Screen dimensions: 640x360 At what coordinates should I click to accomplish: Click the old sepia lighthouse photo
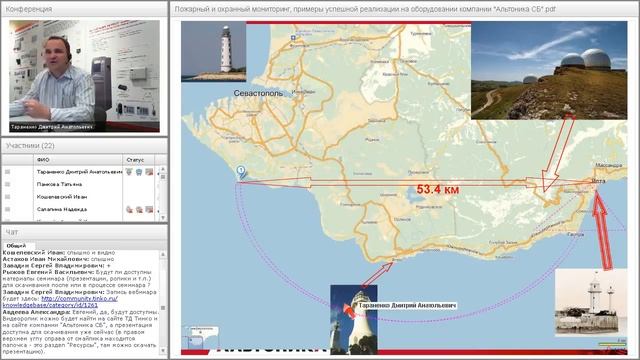[x=591, y=302]
